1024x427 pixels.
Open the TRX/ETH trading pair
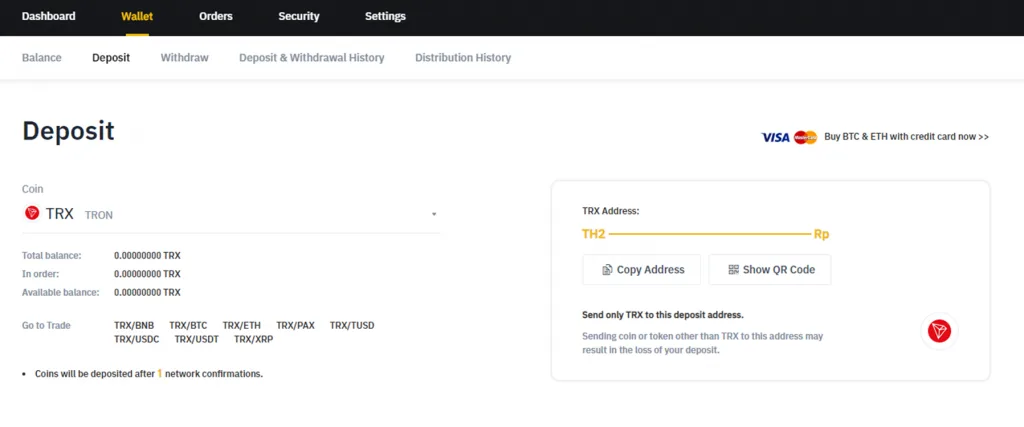pyautogui.click(x=242, y=325)
